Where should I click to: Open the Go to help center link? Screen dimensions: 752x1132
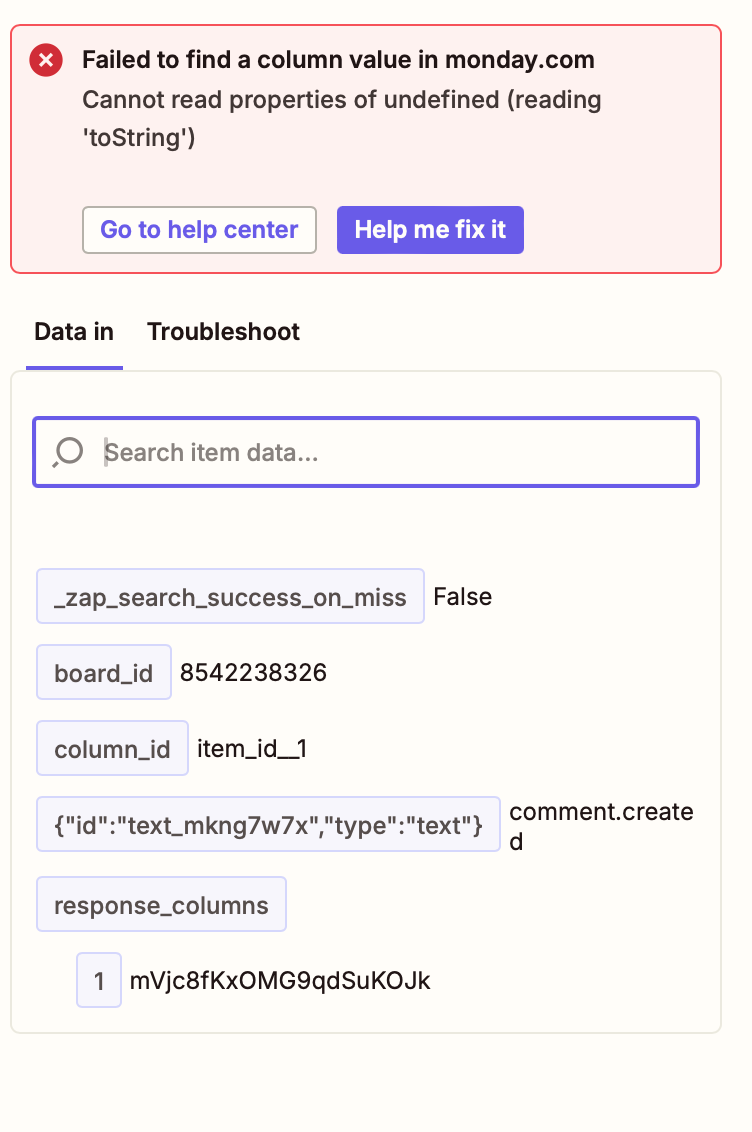coord(199,230)
